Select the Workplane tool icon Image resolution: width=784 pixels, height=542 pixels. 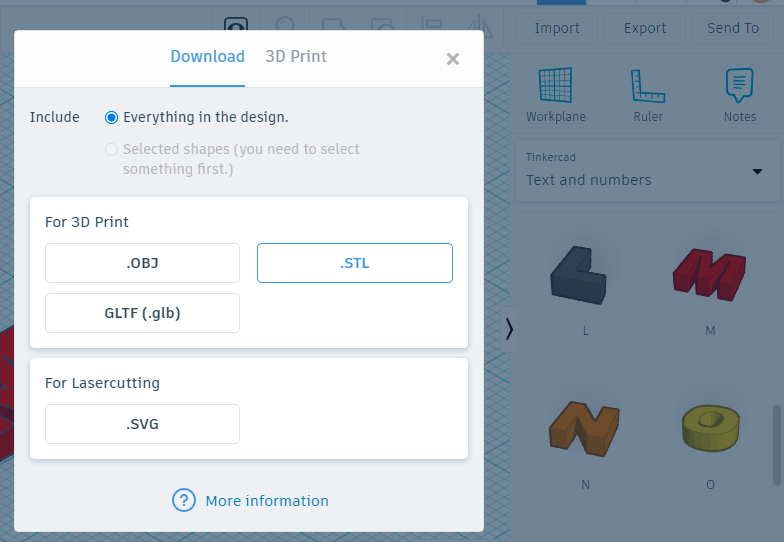point(555,86)
